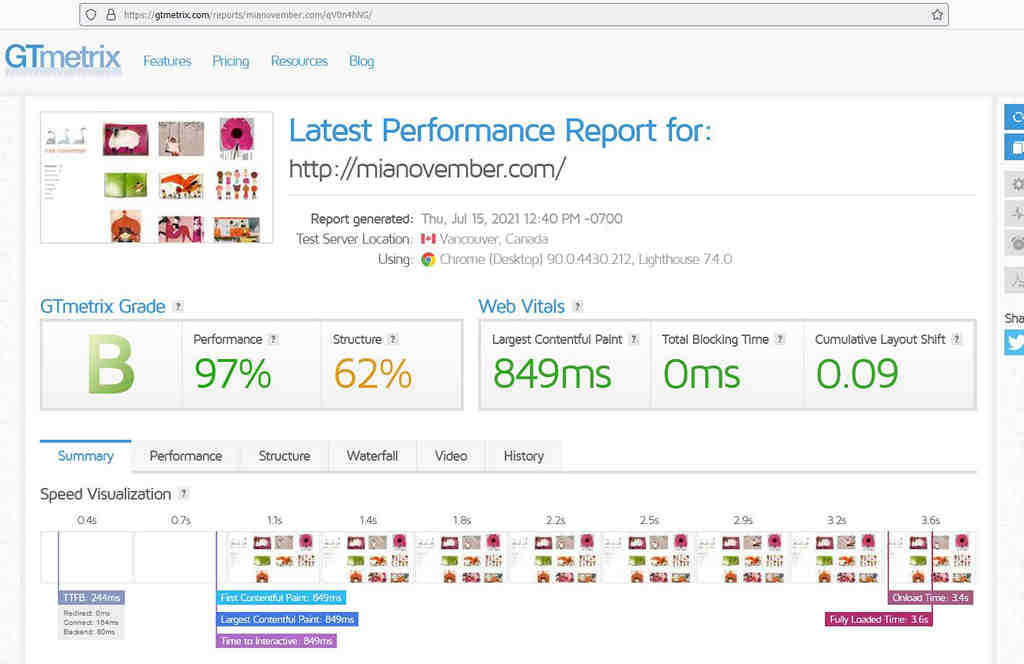Image resolution: width=1024 pixels, height=664 pixels.
Task: Click help icon next to Speed Visualization
Action: coord(184,494)
